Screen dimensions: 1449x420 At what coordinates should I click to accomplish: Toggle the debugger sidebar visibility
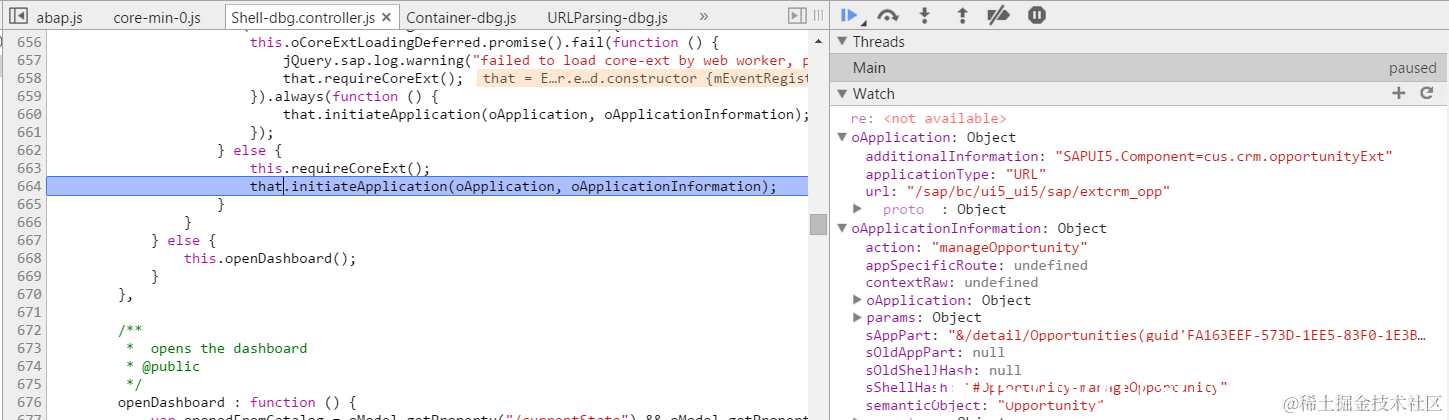coord(797,16)
